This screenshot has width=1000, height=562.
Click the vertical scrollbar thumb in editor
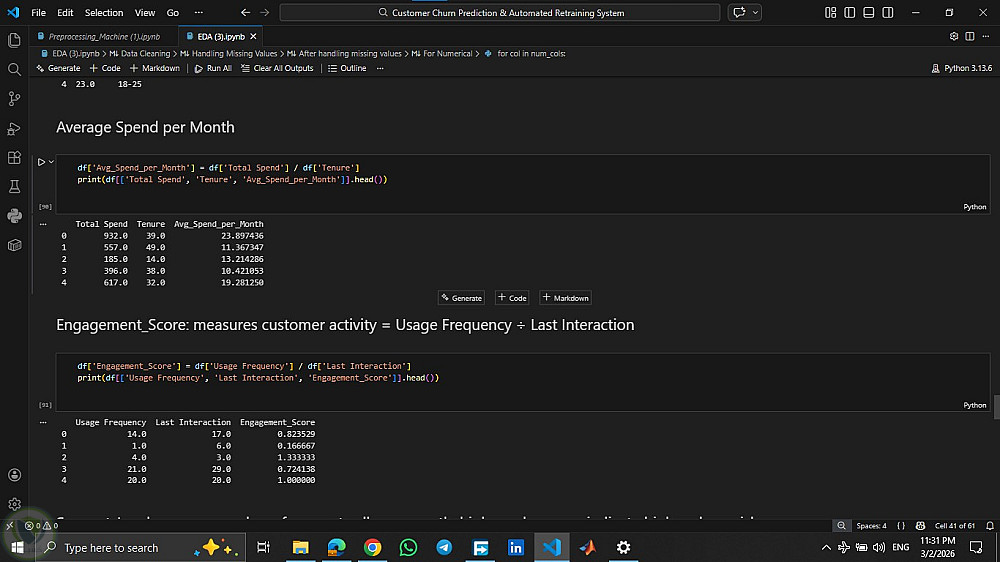(x=995, y=407)
